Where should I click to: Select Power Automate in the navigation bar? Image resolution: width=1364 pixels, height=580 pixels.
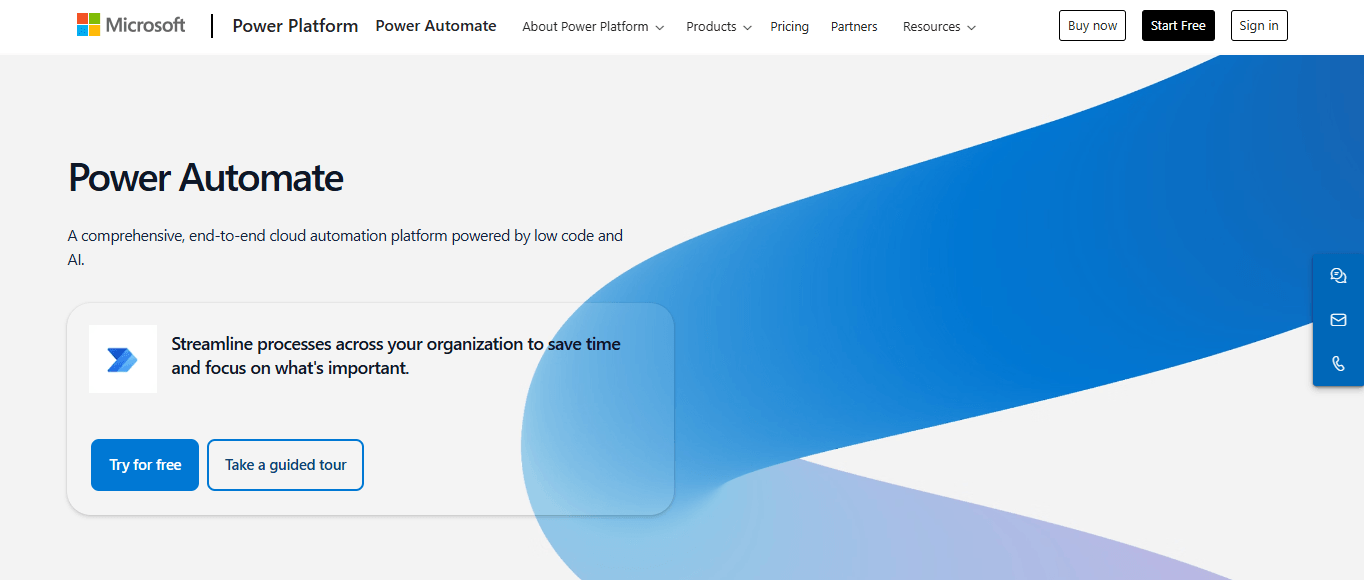[436, 26]
